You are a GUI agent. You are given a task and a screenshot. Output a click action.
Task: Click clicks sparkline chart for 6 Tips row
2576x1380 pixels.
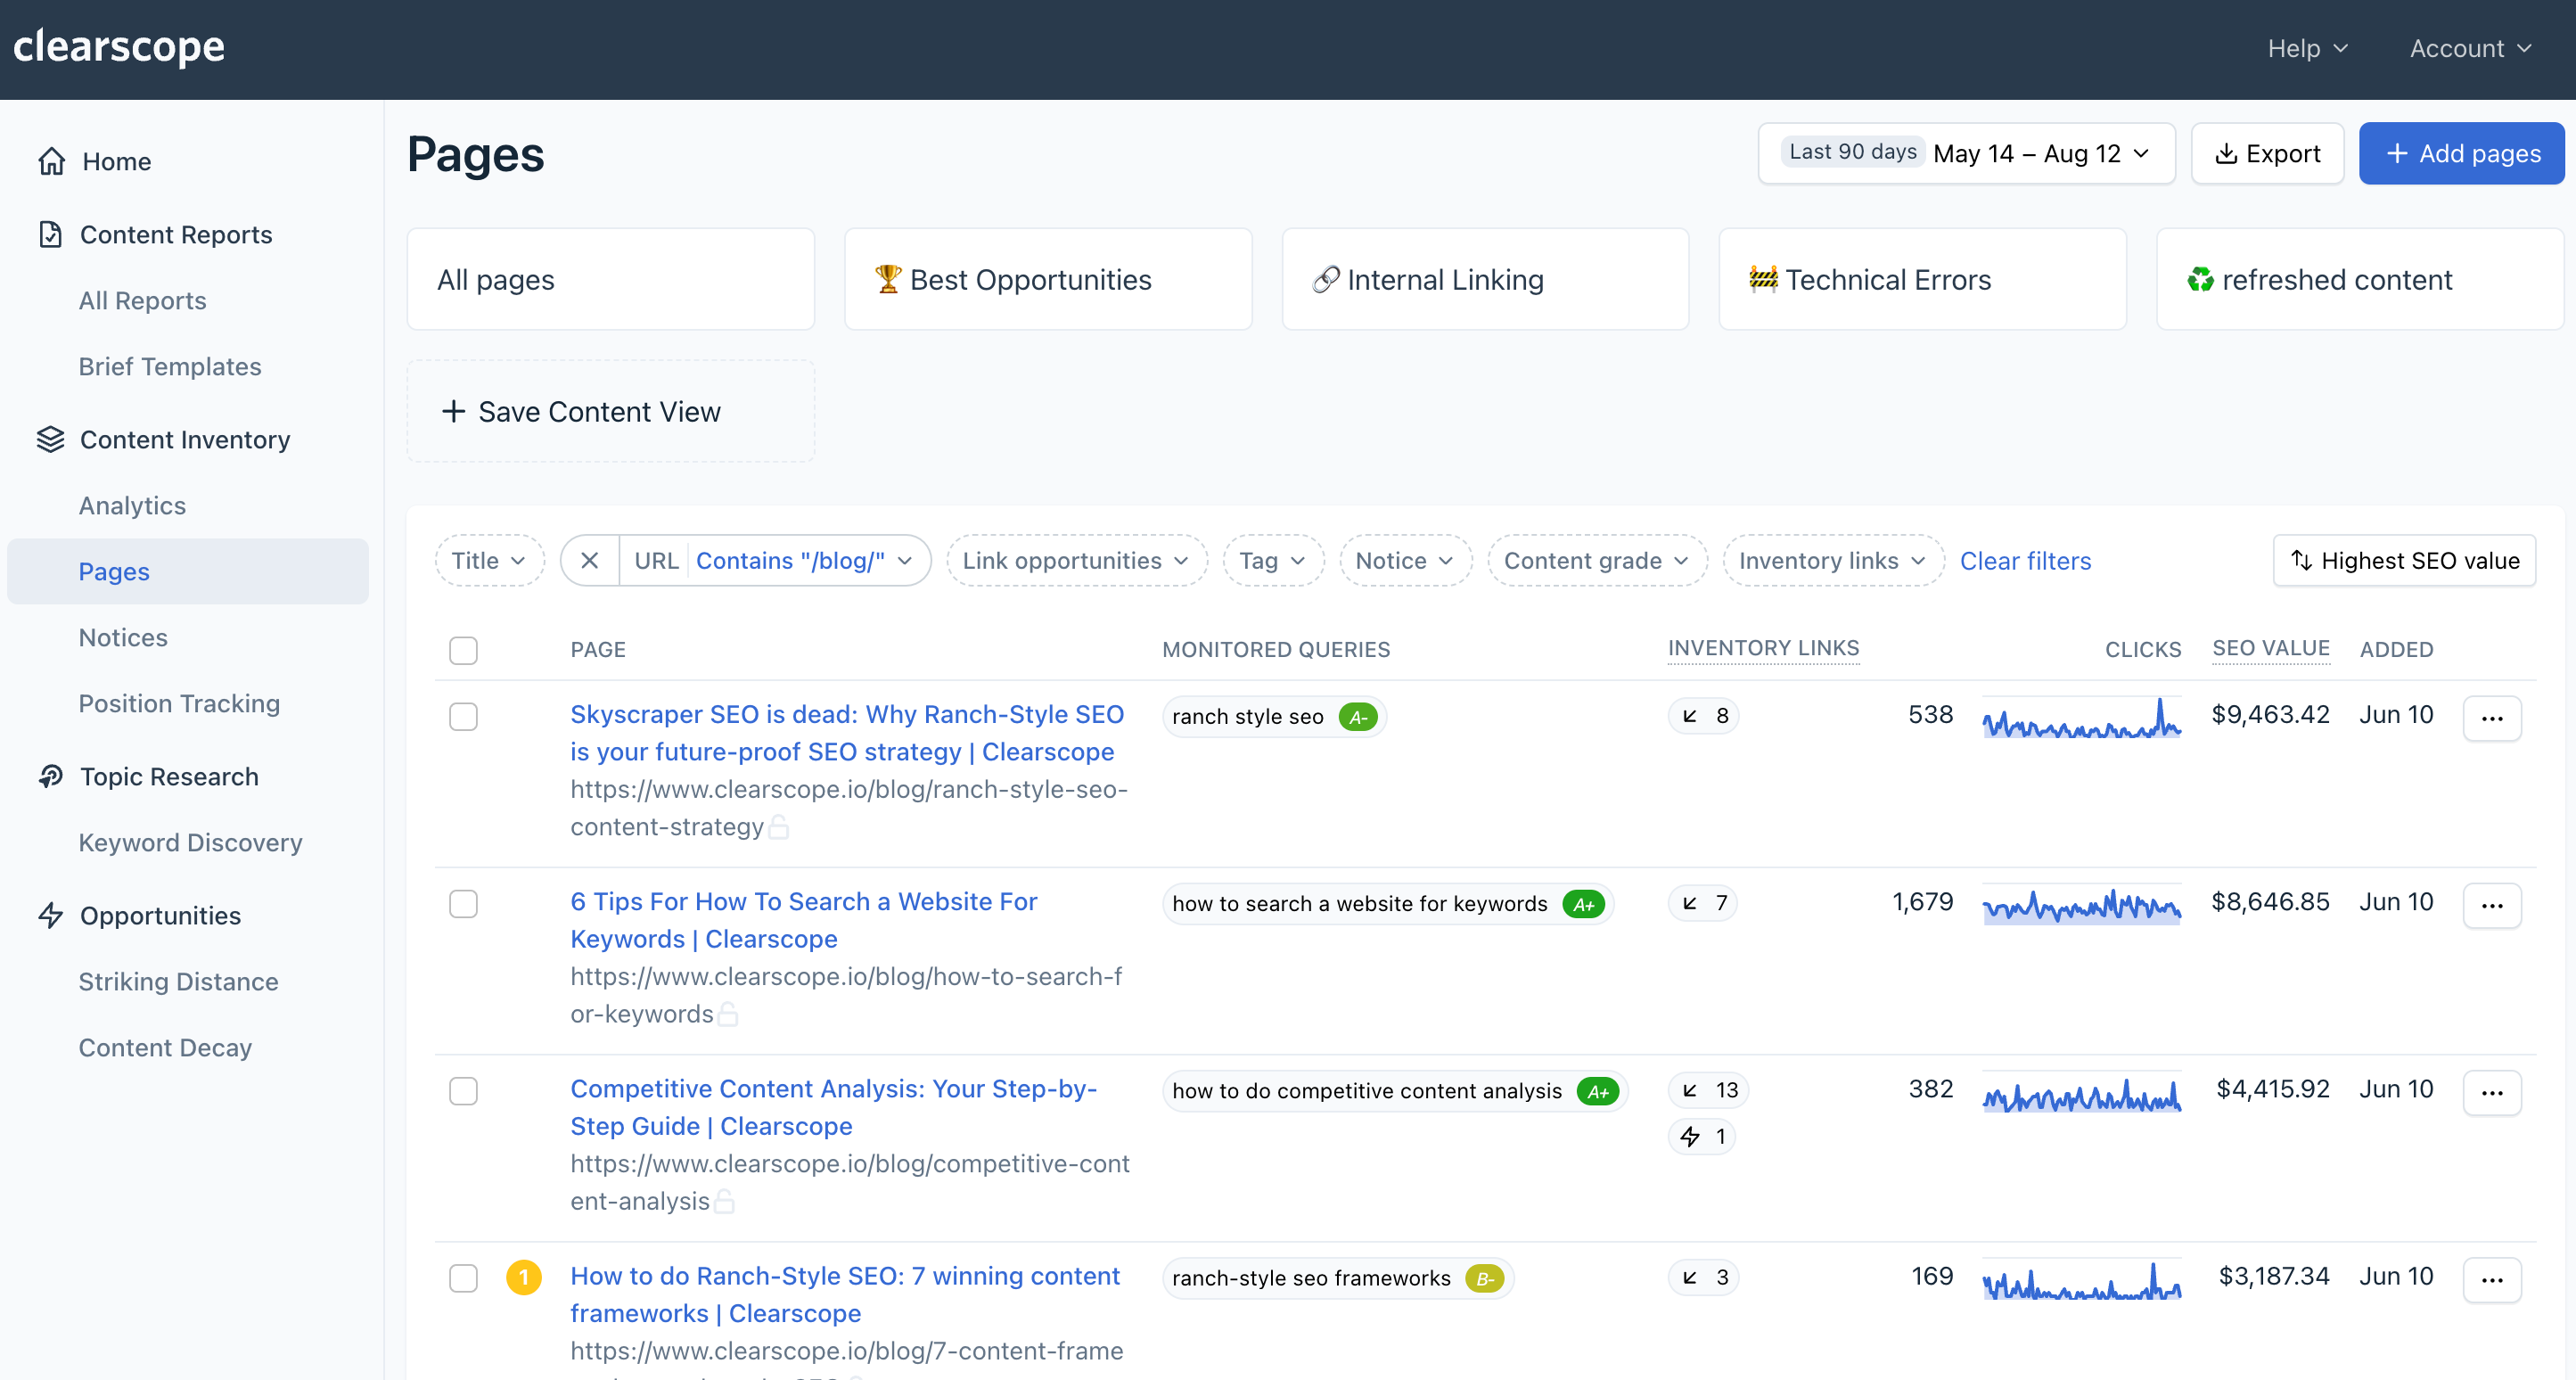coord(2081,906)
